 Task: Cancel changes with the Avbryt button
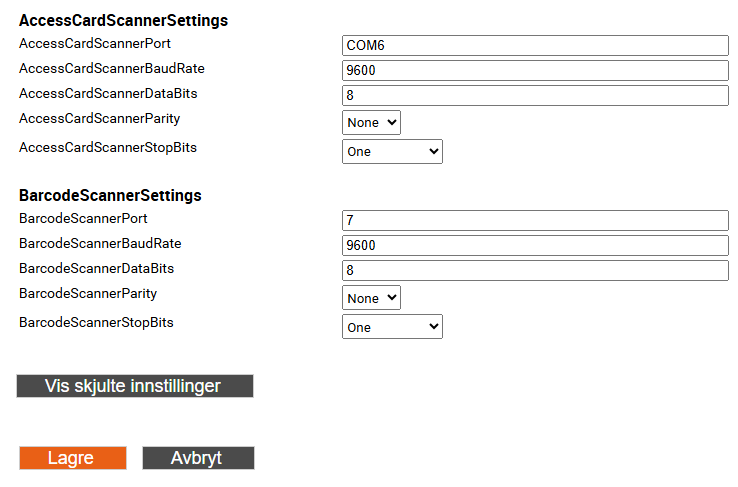coord(198,458)
